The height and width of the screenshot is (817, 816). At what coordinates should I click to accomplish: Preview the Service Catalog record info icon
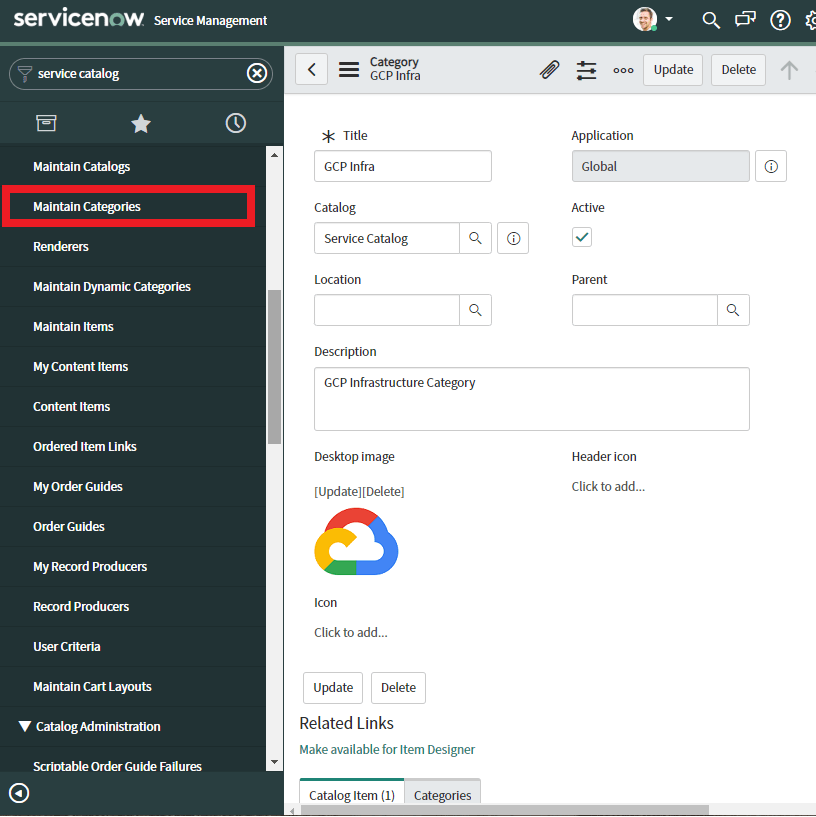(x=513, y=238)
